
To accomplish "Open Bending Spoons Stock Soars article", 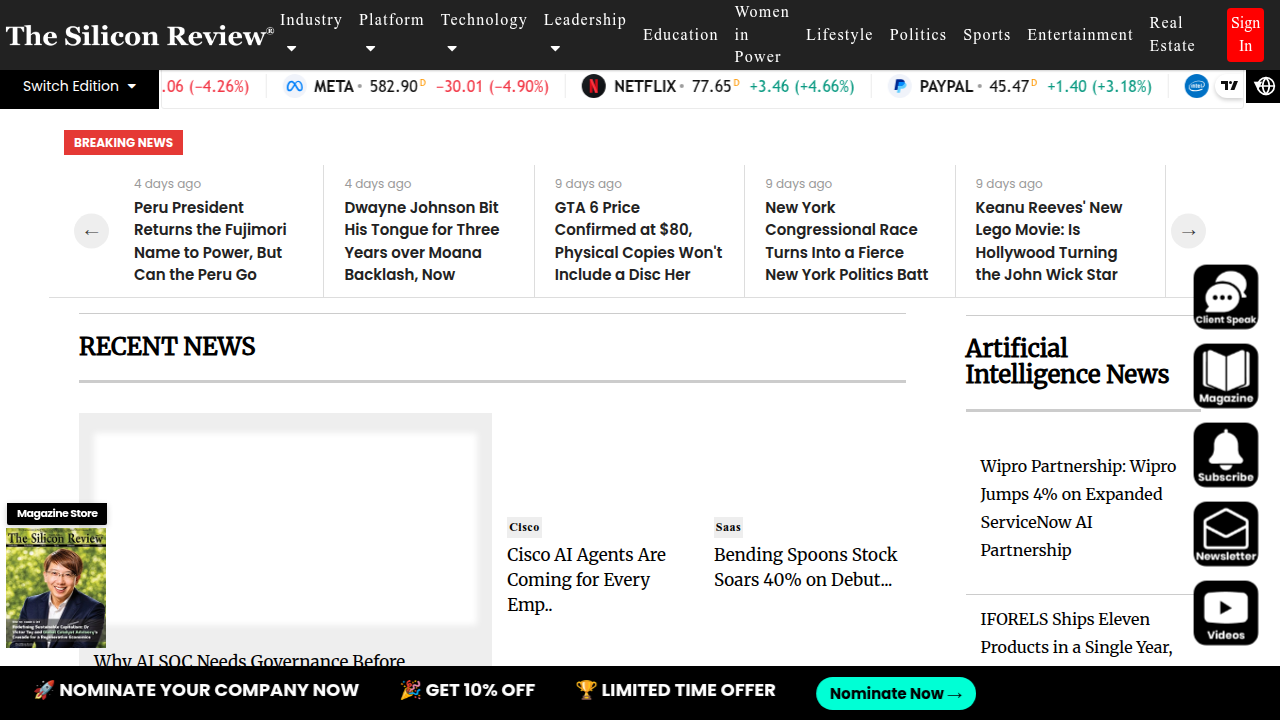I will (x=806, y=567).
